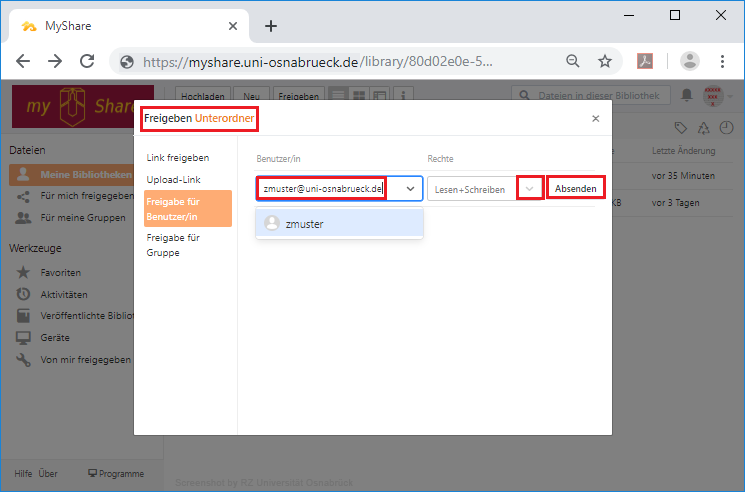
Task: Open a new browser tab
Action: (x=270, y=26)
